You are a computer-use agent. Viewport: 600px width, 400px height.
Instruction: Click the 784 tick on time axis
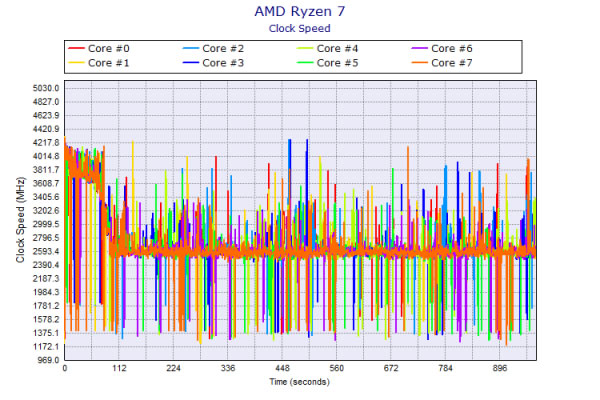pyautogui.click(x=445, y=368)
